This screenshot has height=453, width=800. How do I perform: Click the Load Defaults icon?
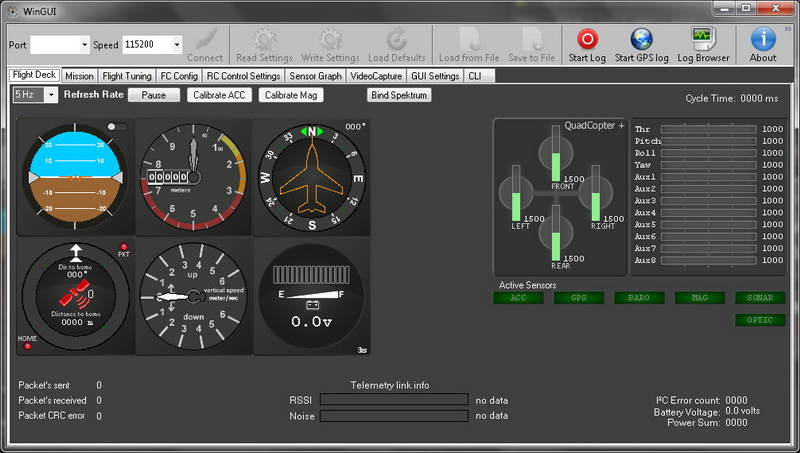coord(396,39)
